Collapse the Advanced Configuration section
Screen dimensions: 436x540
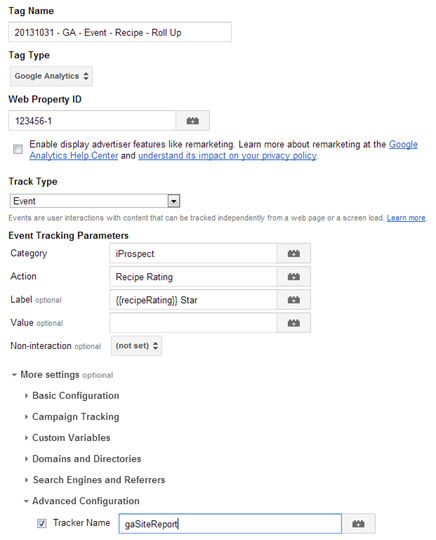82,501
